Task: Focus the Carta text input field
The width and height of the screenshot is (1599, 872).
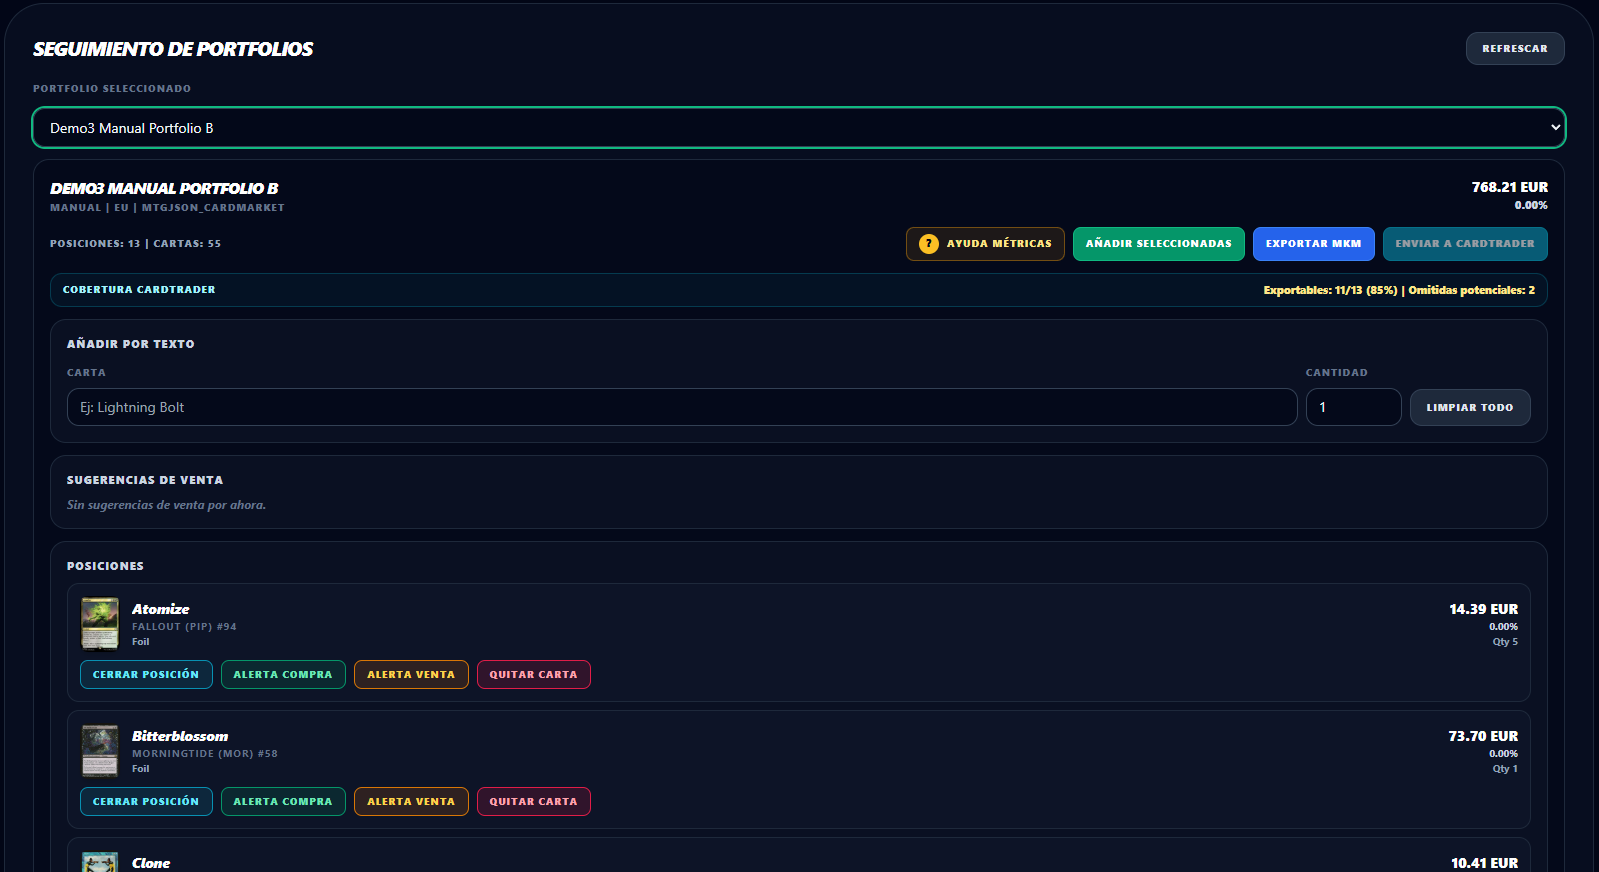Action: (x=681, y=408)
